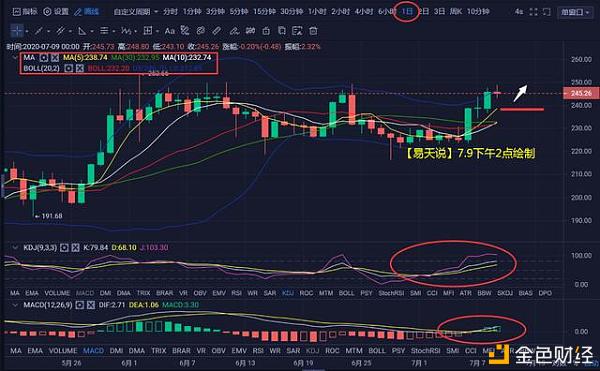Switch to the 分时 timeframe
This screenshot has width=600, height=371.
[170, 12]
